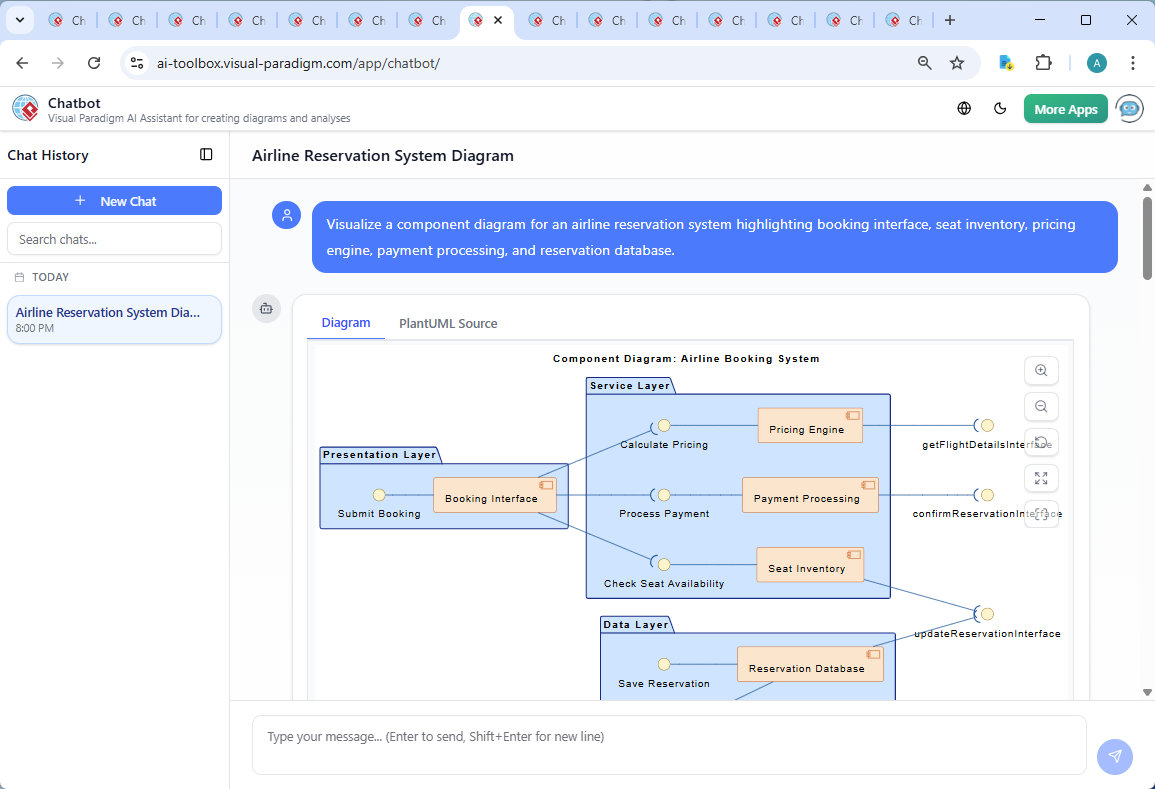Open More Apps

pyautogui.click(x=1065, y=108)
